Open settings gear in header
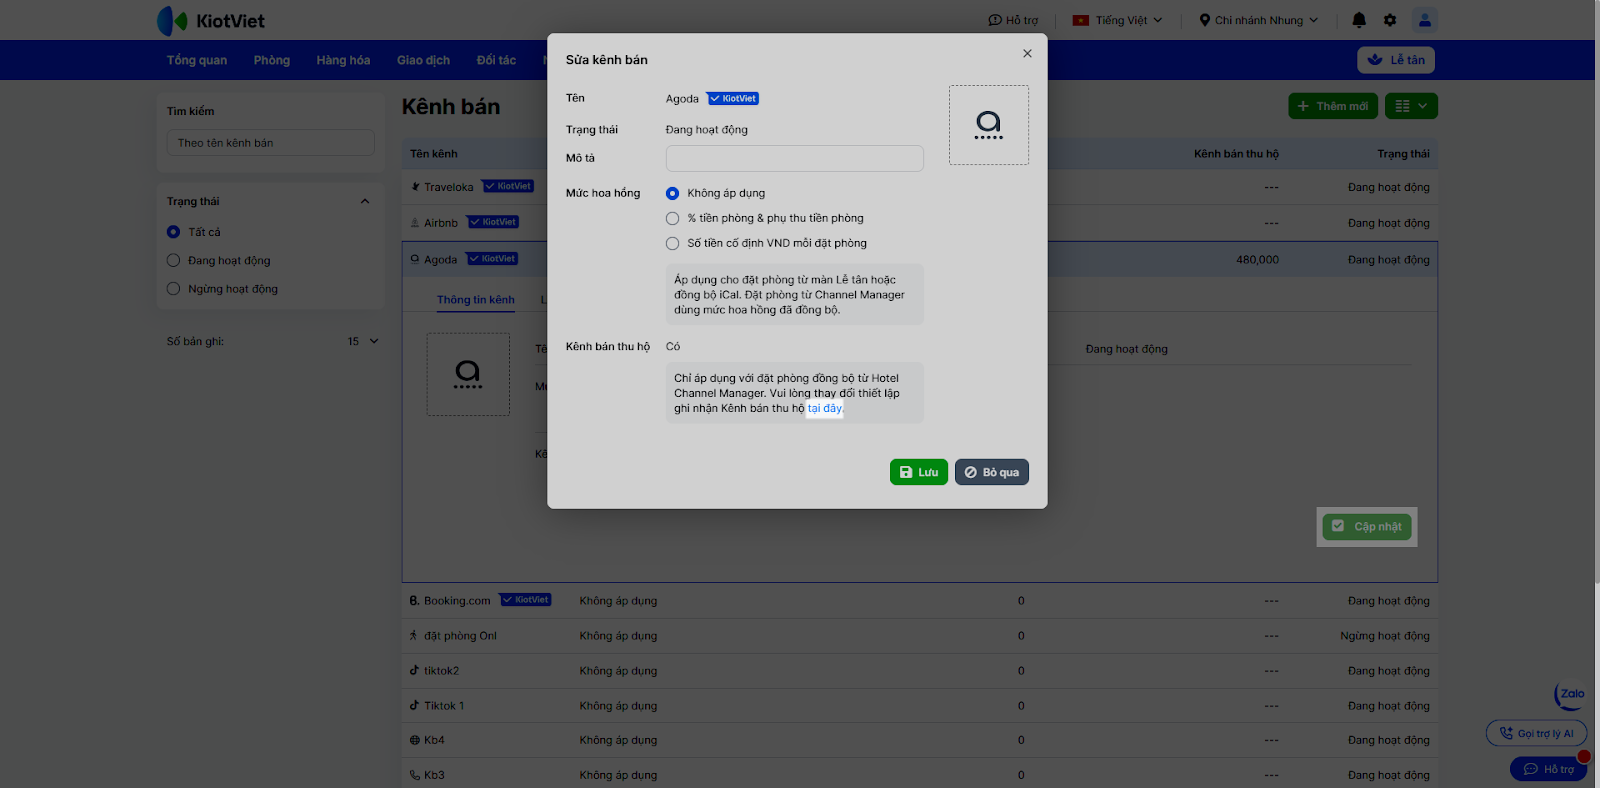The height and width of the screenshot is (788, 1600). pos(1390,20)
